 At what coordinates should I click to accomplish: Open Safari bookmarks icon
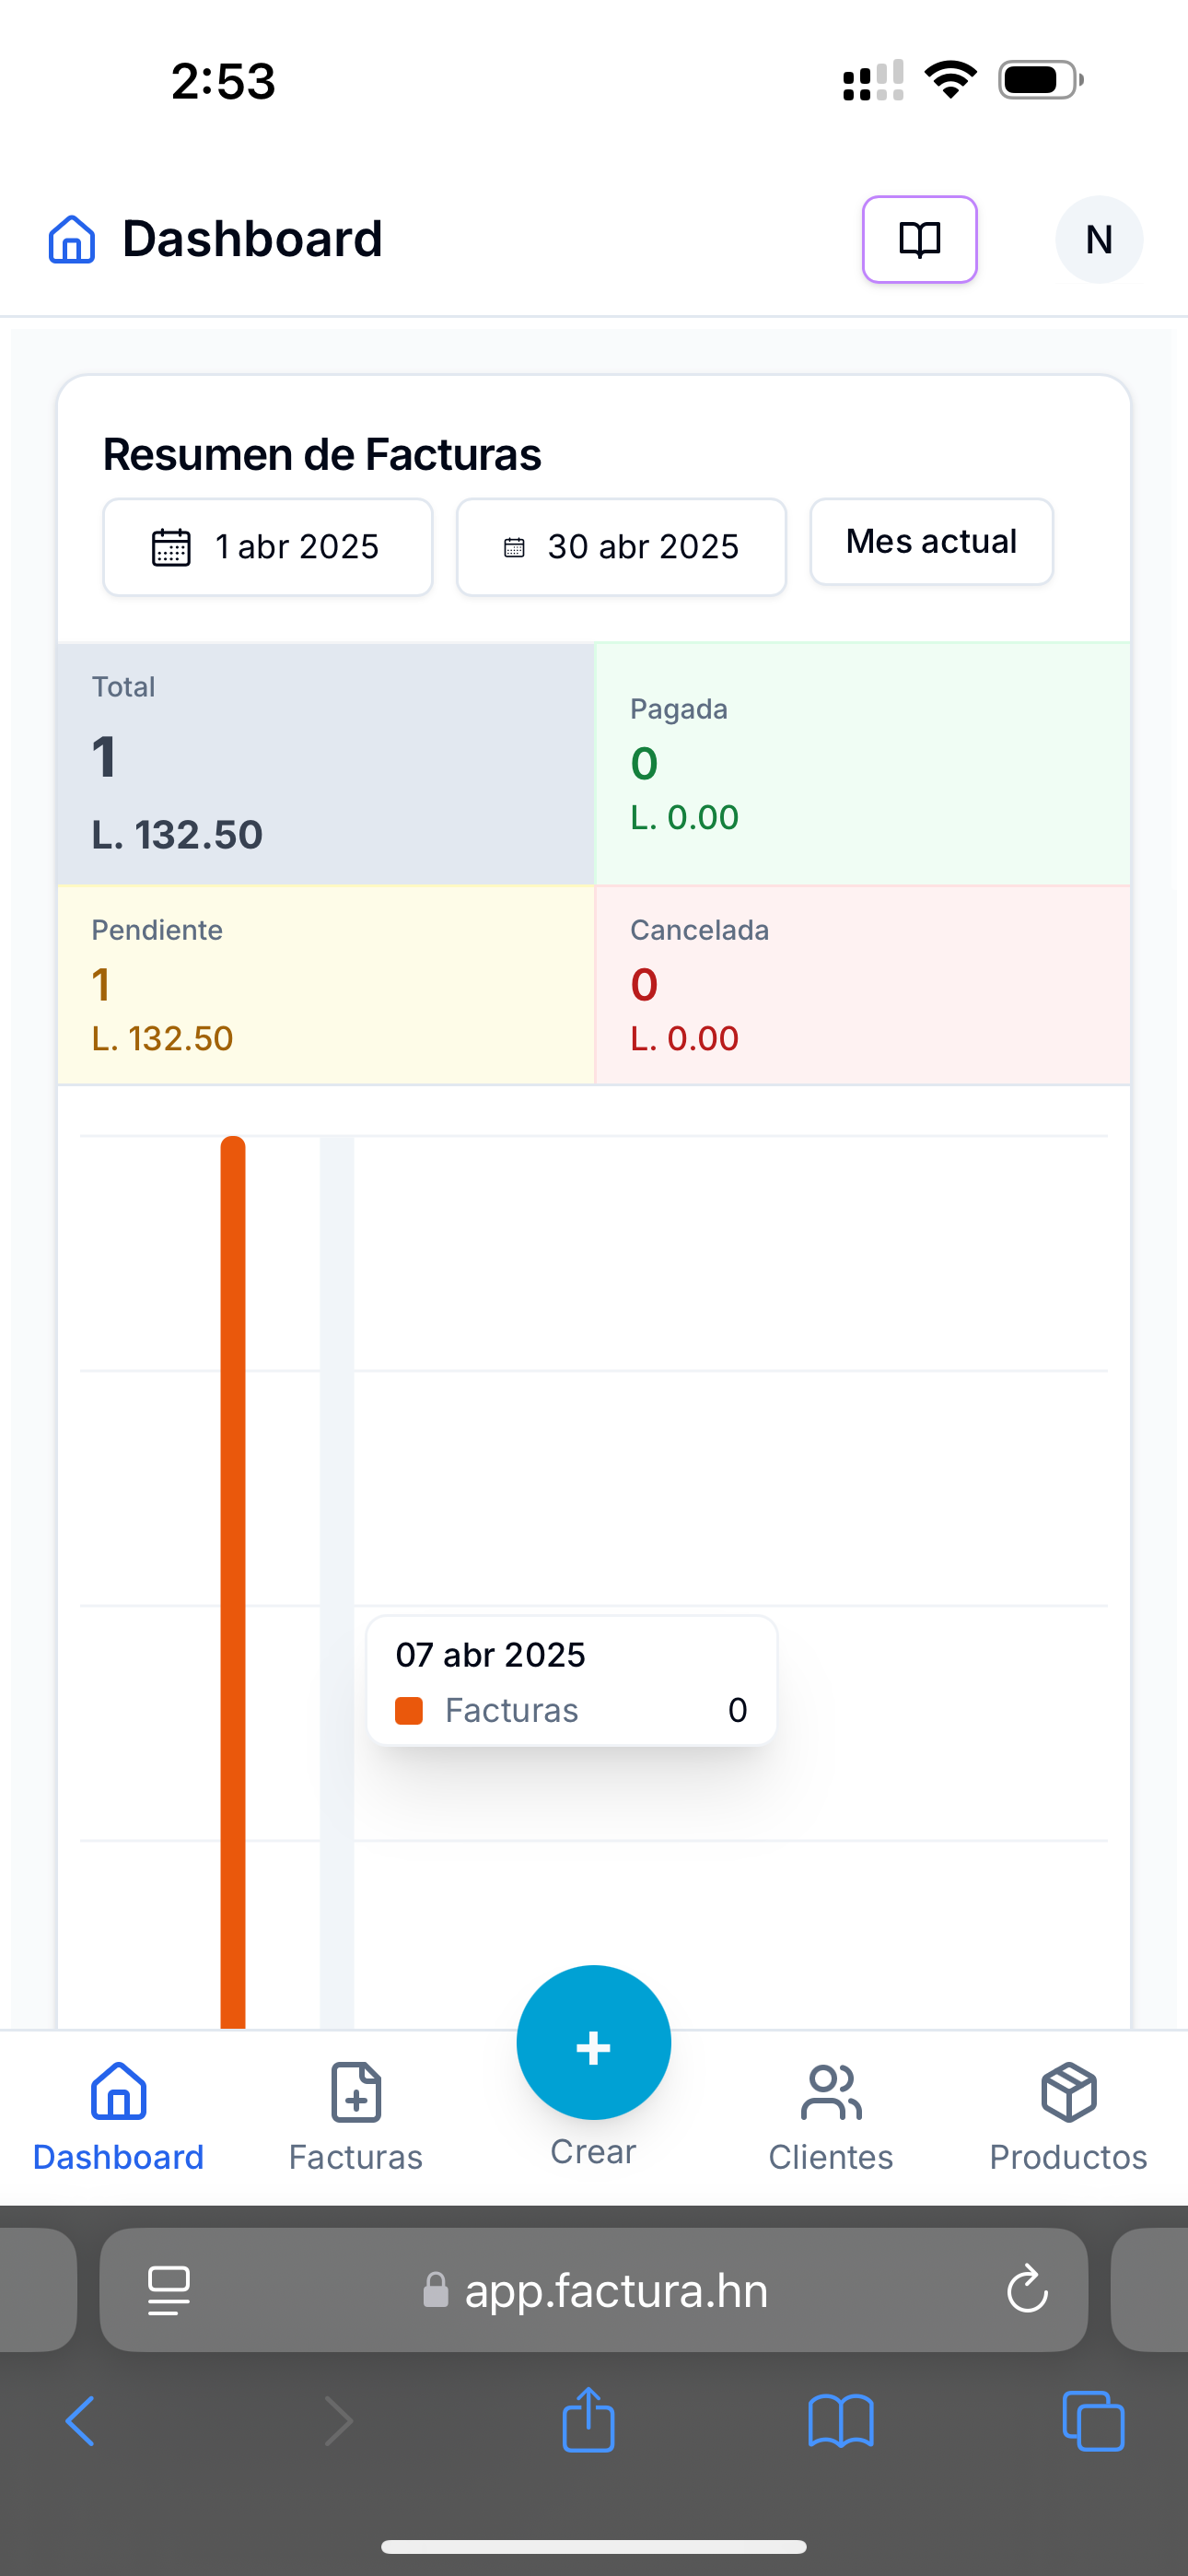coord(840,2421)
